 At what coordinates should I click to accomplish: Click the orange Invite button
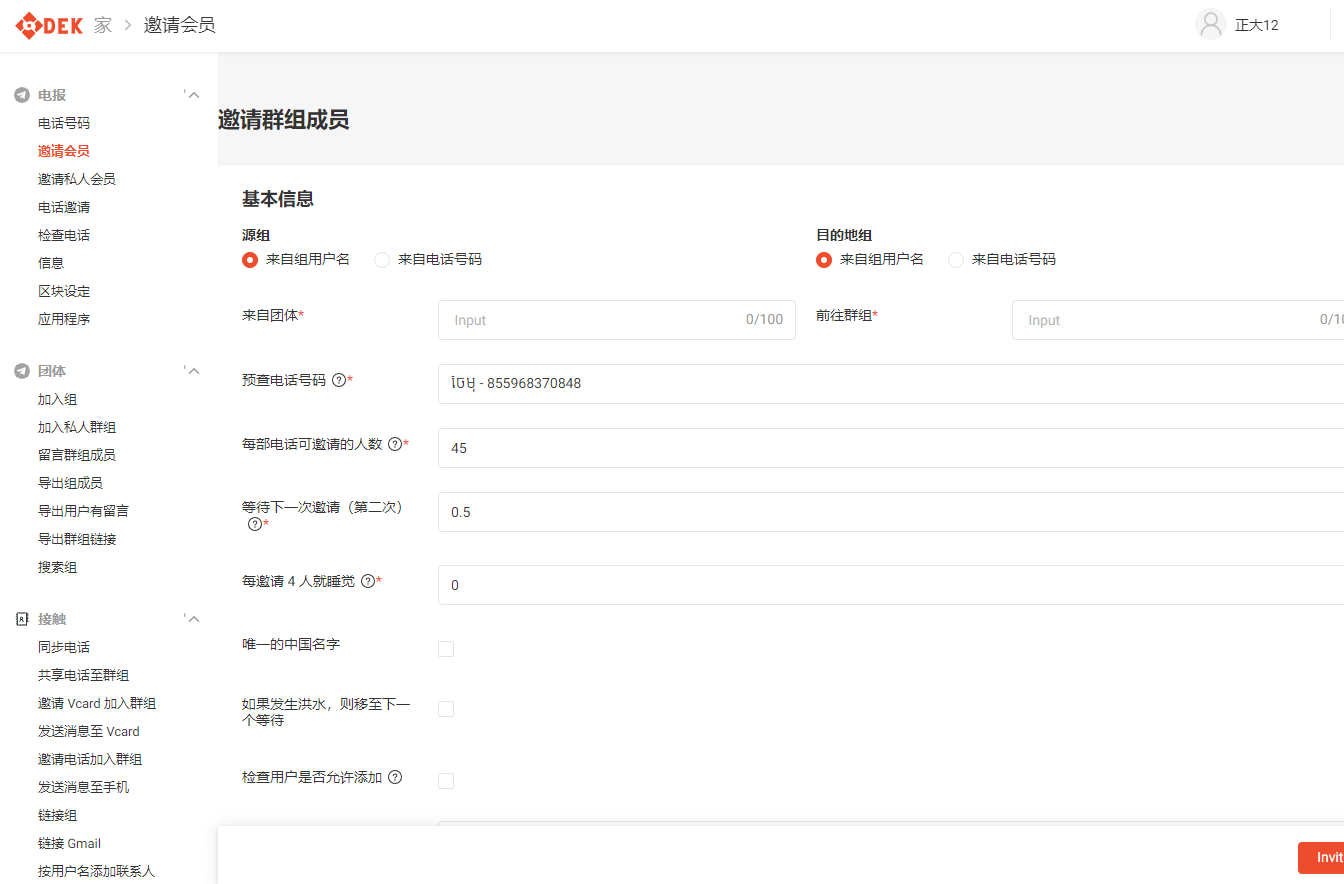point(1320,858)
